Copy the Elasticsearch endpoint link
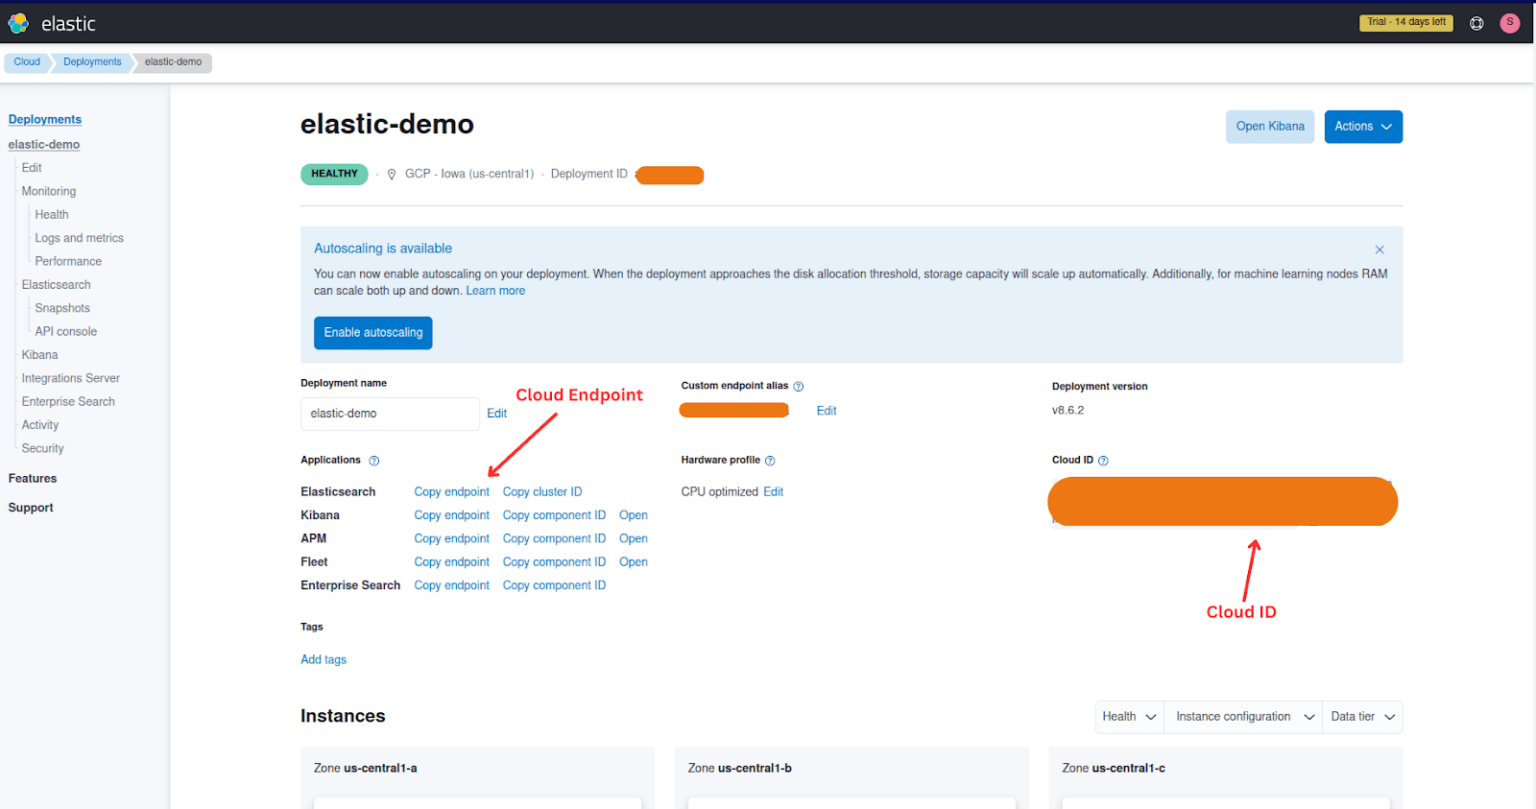 tap(451, 491)
